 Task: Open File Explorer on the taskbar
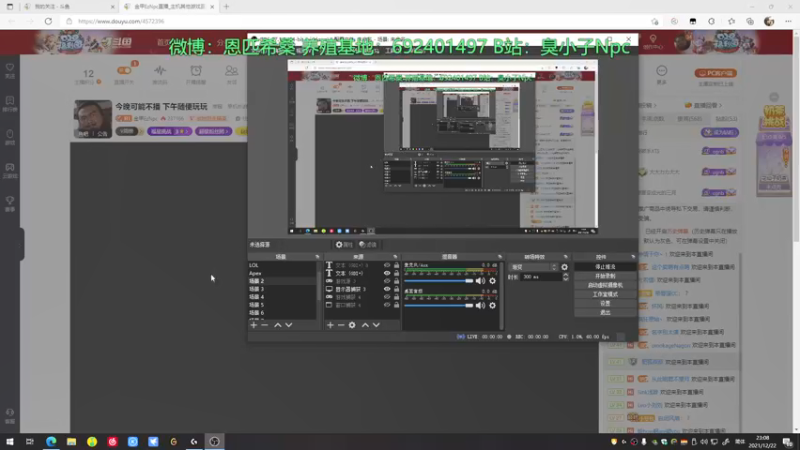tap(71, 441)
